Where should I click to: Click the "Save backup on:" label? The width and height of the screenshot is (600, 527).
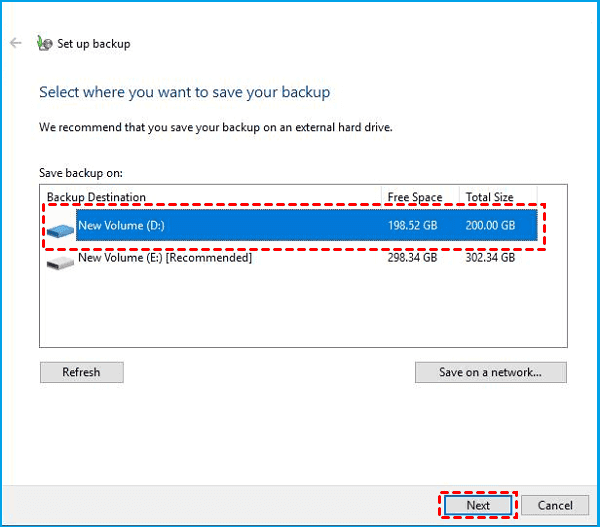(80, 173)
